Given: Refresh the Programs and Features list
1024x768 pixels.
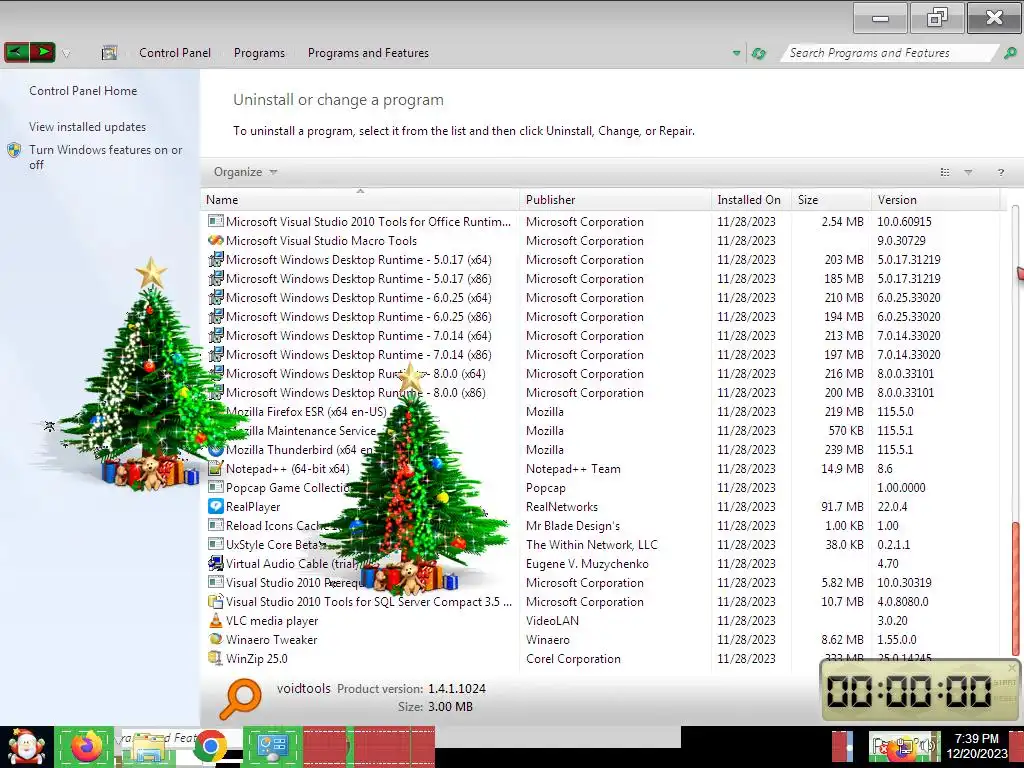Looking at the screenshot, I should tap(759, 53).
